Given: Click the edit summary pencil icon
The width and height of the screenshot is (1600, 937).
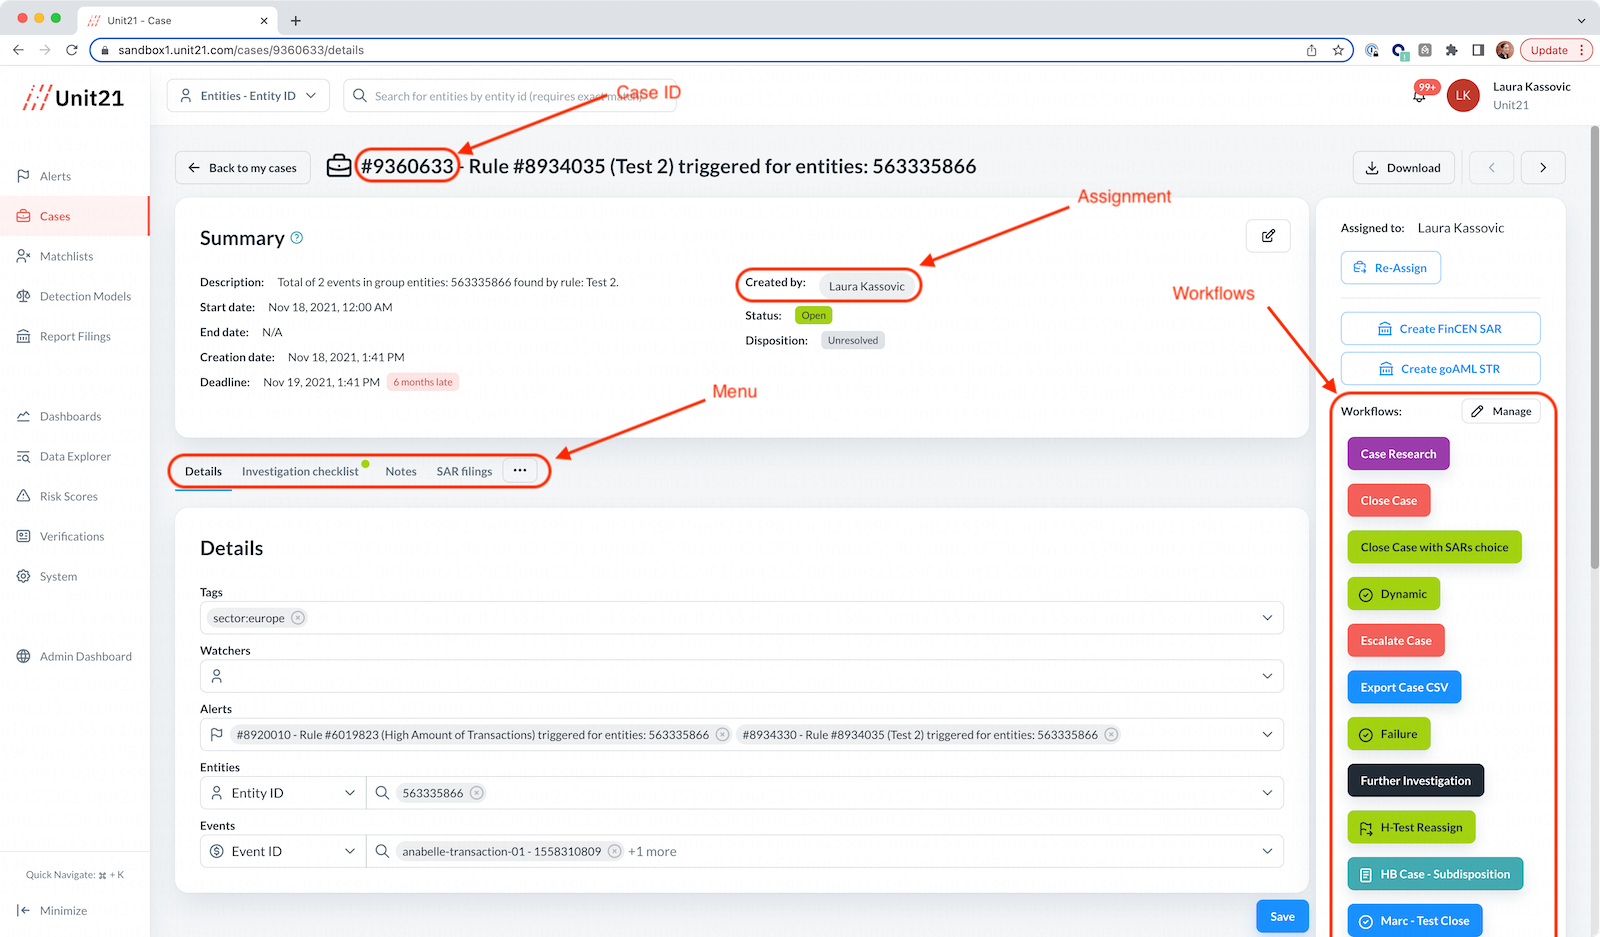Looking at the screenshot, I should click(x=1268, y=236).
